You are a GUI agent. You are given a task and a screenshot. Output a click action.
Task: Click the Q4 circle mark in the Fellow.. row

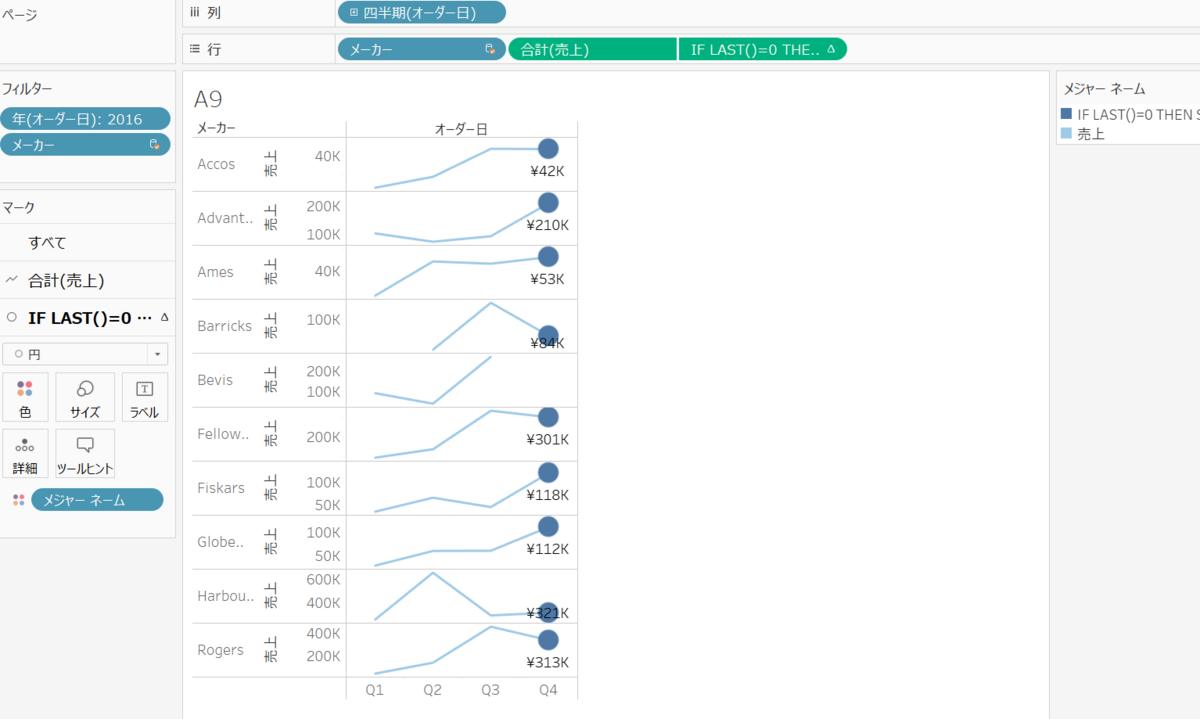[548, 417]
